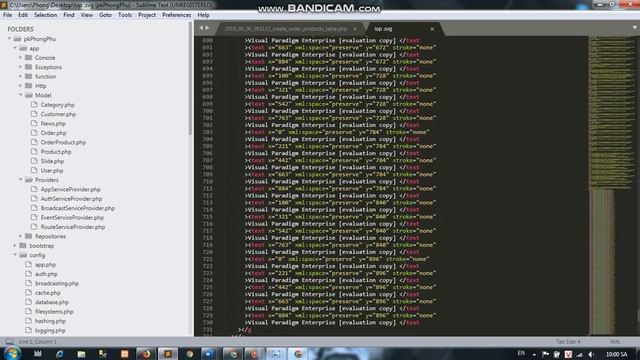Switch to the create_order_products_table.php tab
This screenshot has width=640, height=360.
pyautogui.click(x=286, y=29)
